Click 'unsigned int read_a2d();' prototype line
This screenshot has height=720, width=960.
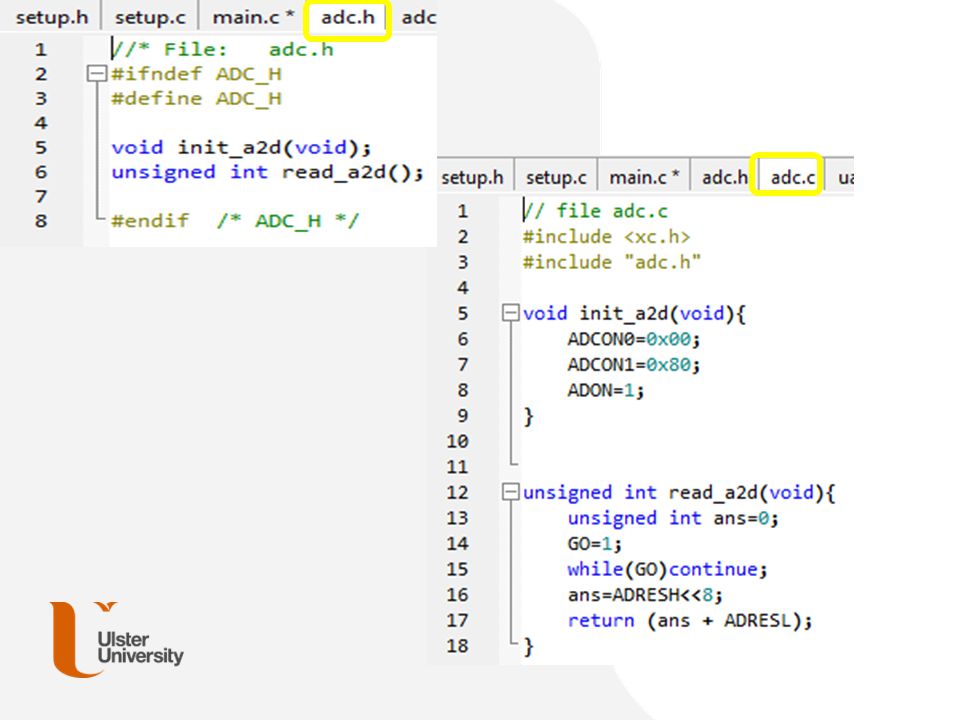coord(267,172)
